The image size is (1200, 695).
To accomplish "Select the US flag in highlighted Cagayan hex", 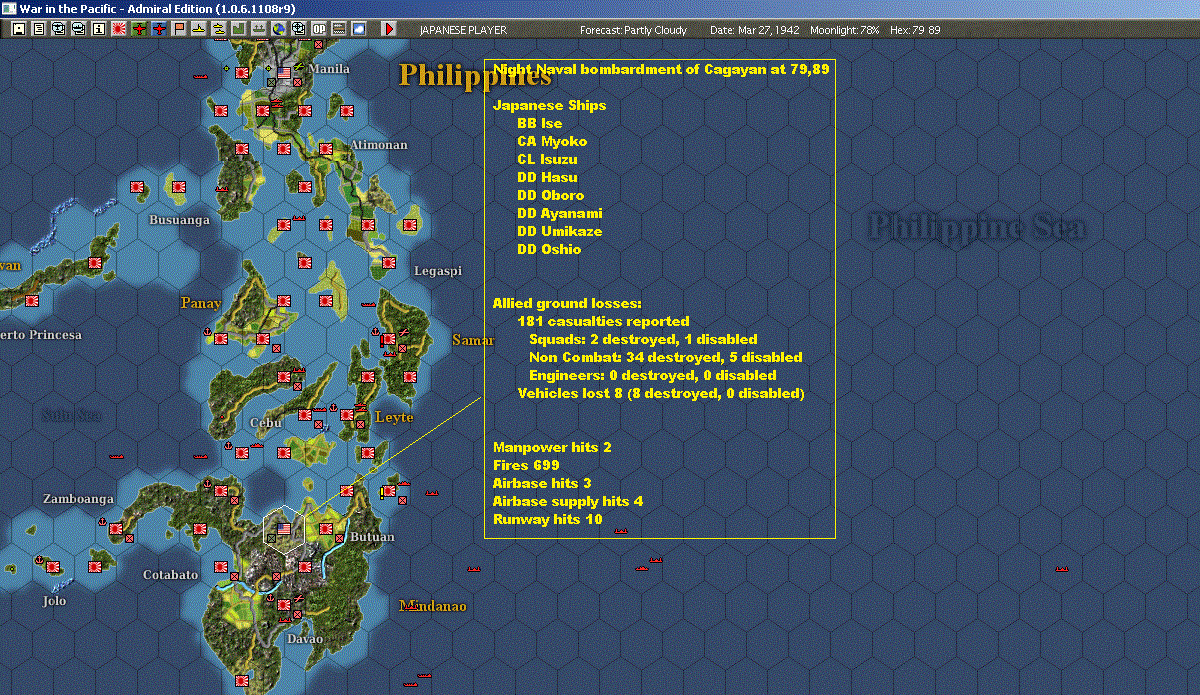I will (284, 528).
